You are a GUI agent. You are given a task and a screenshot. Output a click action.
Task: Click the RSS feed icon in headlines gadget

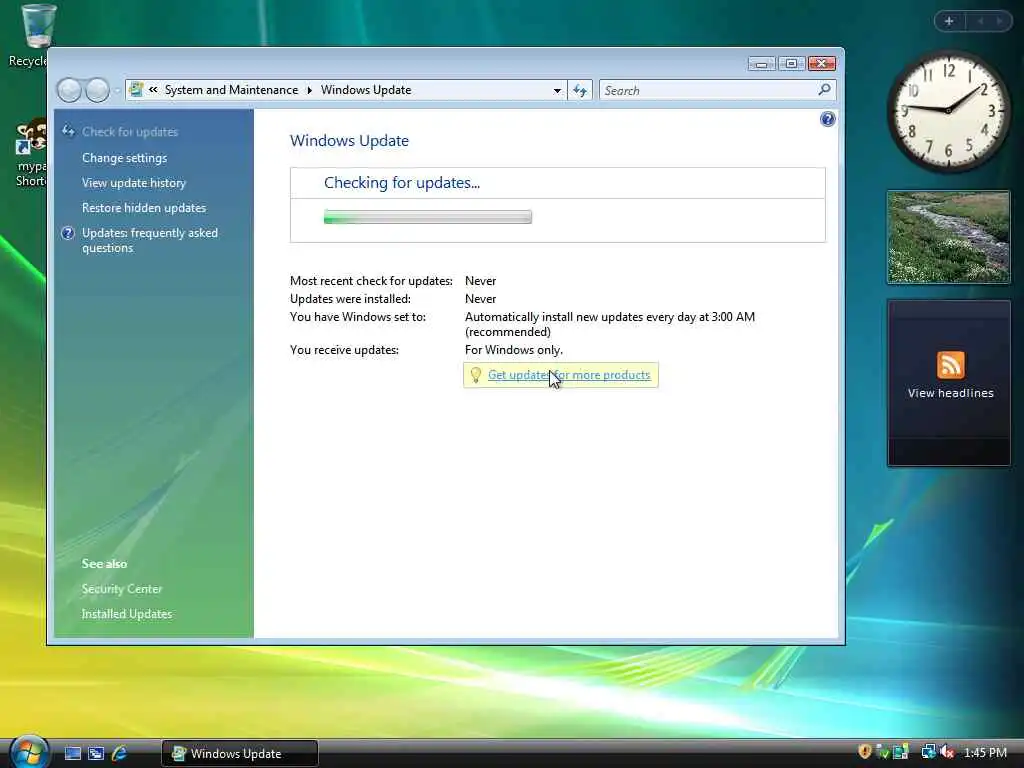coord(950,365)
